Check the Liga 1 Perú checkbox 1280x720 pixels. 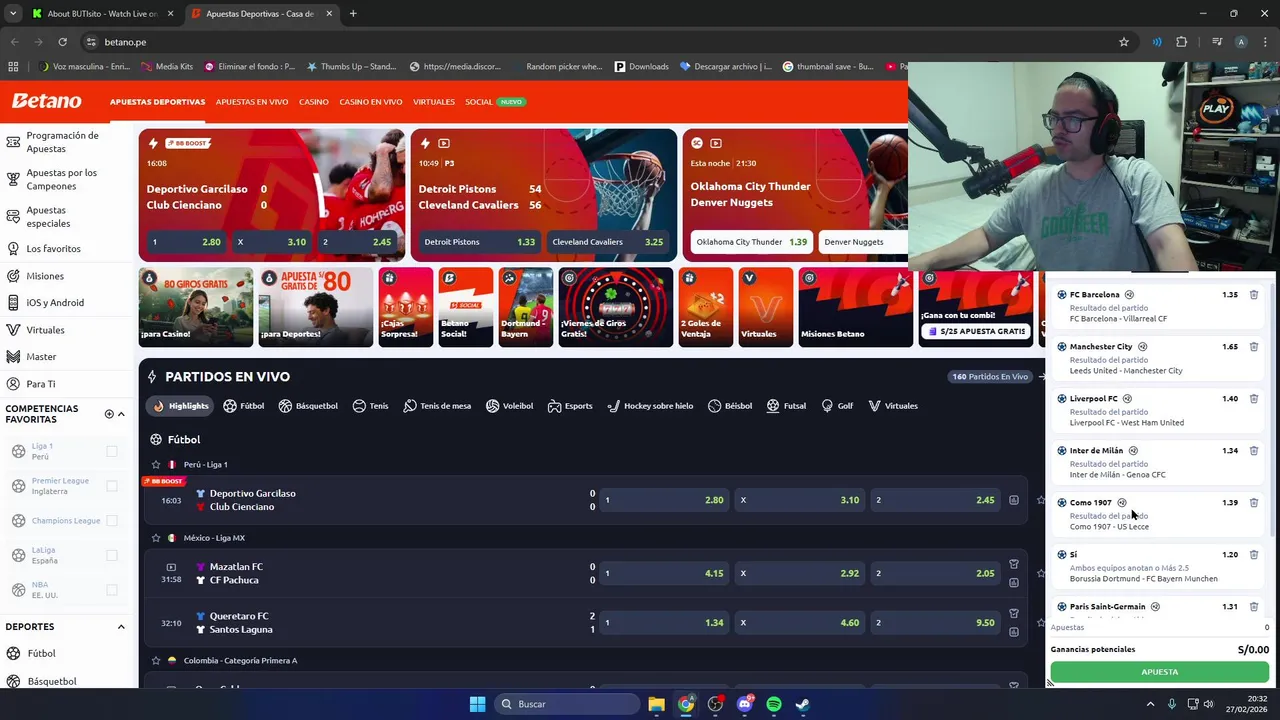pyautogui.click(x=112, y=451)
